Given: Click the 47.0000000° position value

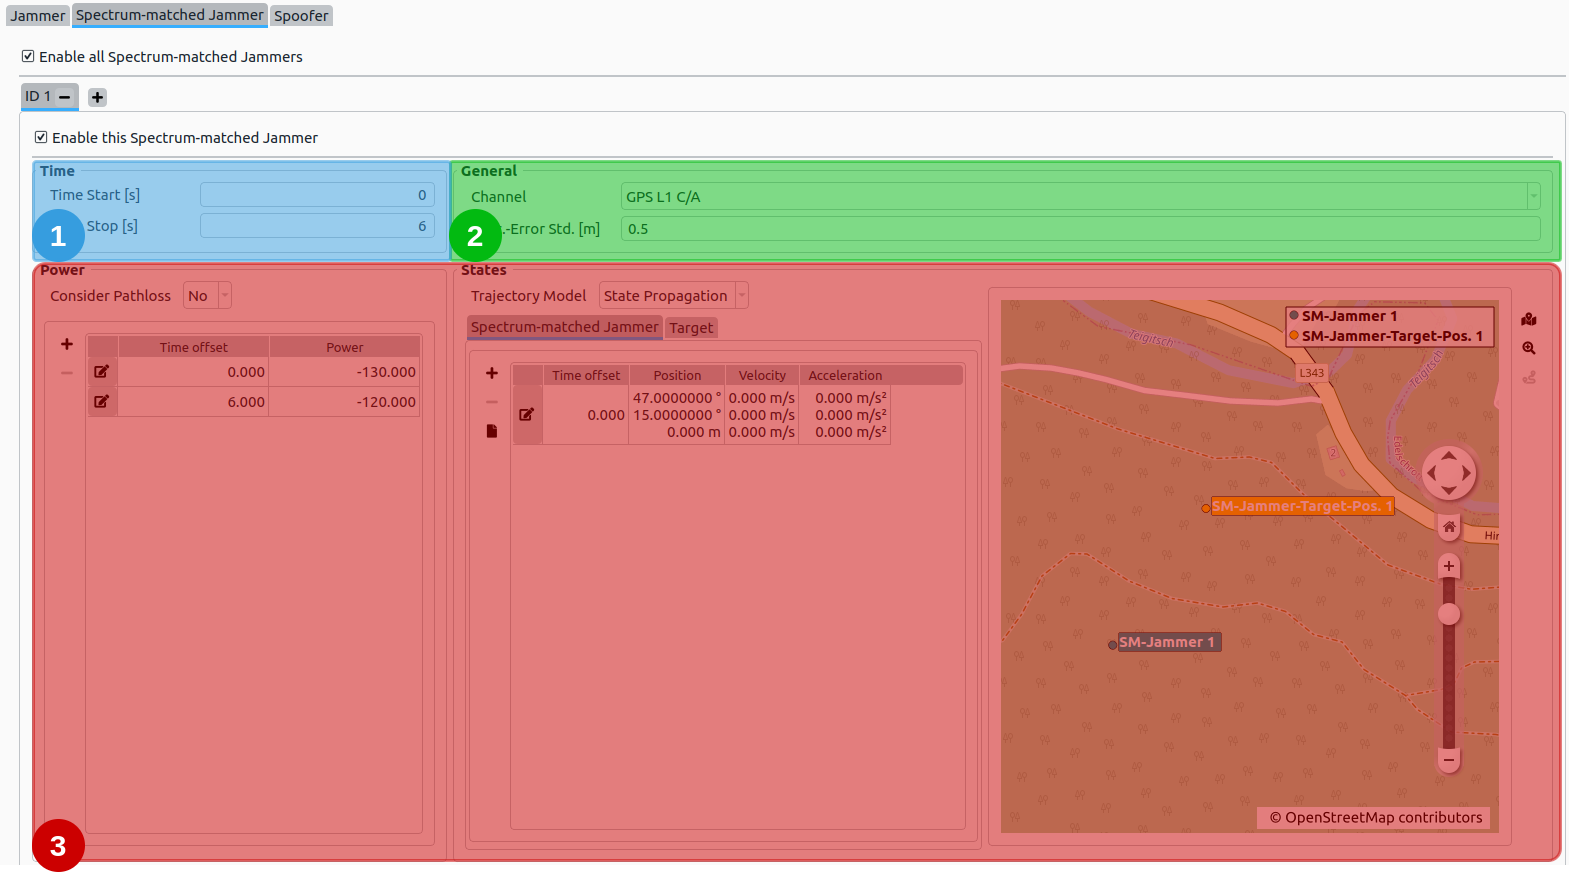Looking at the screenshot, I should point(677,398).
